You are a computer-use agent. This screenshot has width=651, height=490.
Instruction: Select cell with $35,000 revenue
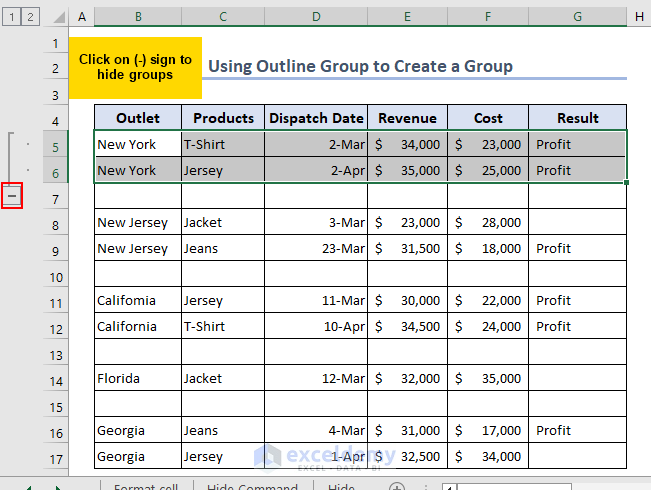click(x=407, y=170)
